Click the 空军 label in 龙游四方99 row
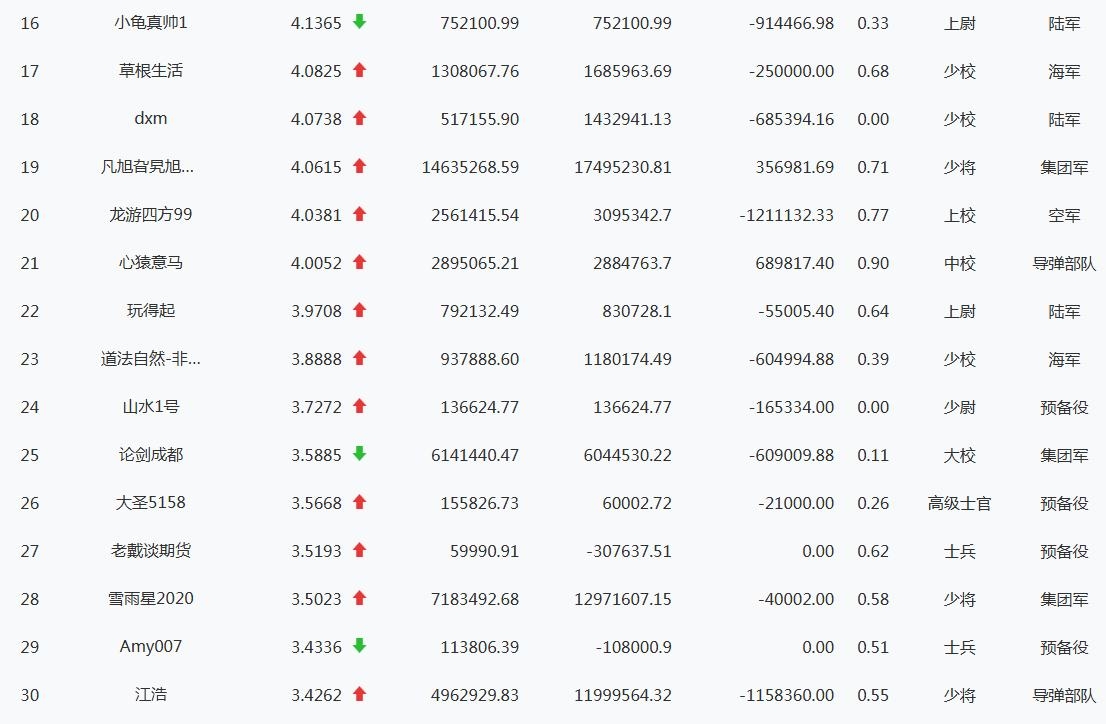 pos(1064,215)
